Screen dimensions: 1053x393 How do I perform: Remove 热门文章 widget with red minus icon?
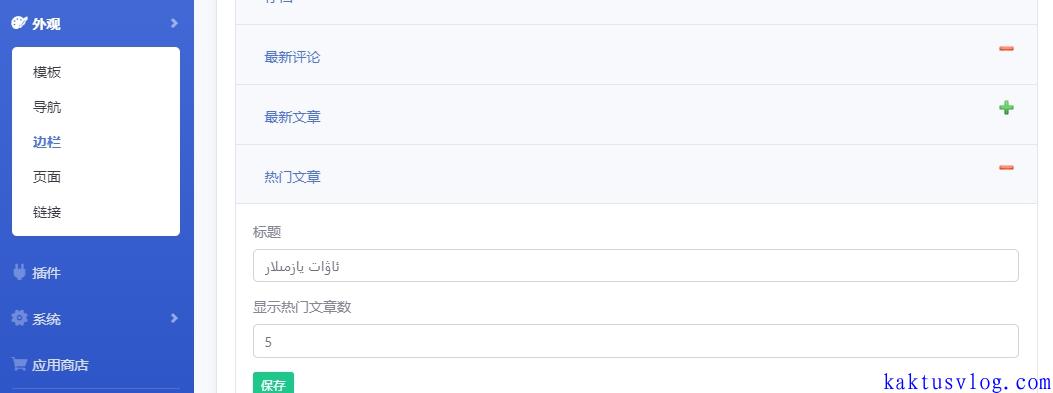coord(1005,167)
